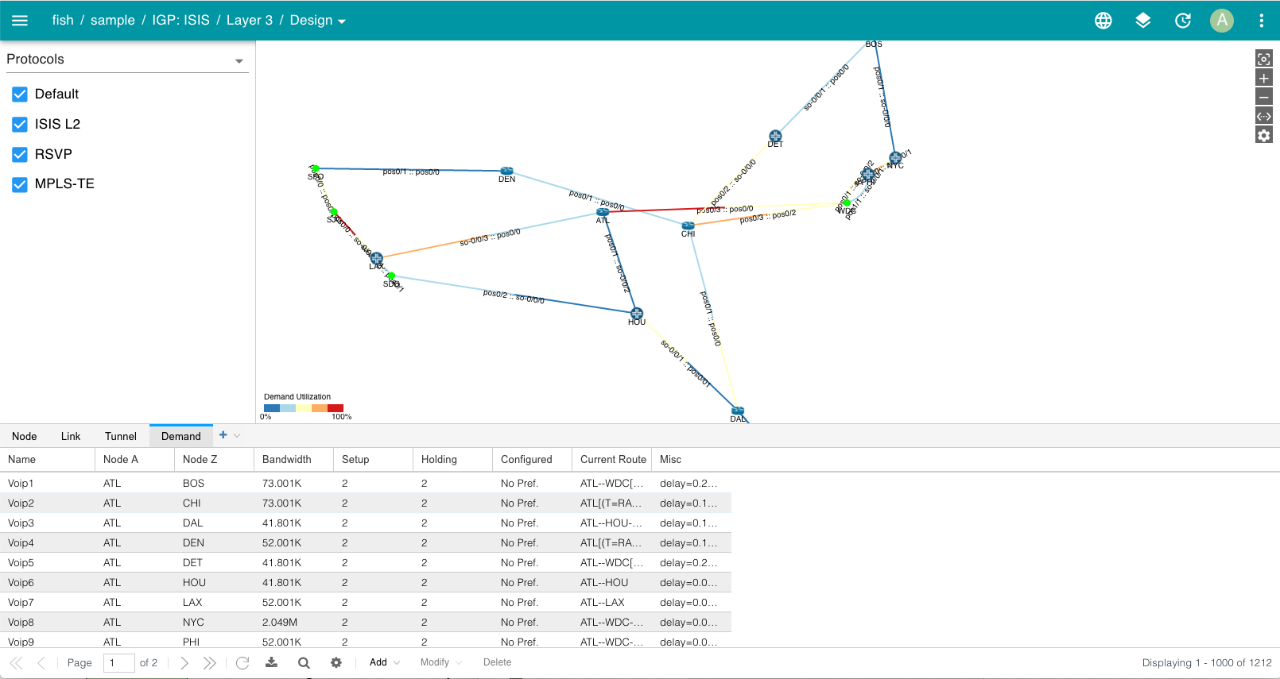This screenshot has width=1280, height=679.
Task: Click the Current Route column header
Action: 612,459
